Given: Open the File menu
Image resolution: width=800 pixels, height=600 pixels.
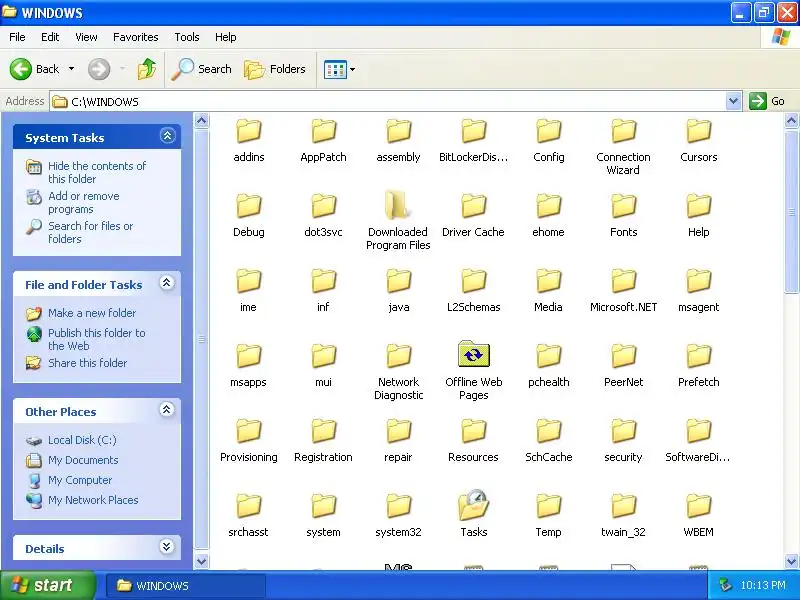Looking at the screenshot, I should 17,37.
